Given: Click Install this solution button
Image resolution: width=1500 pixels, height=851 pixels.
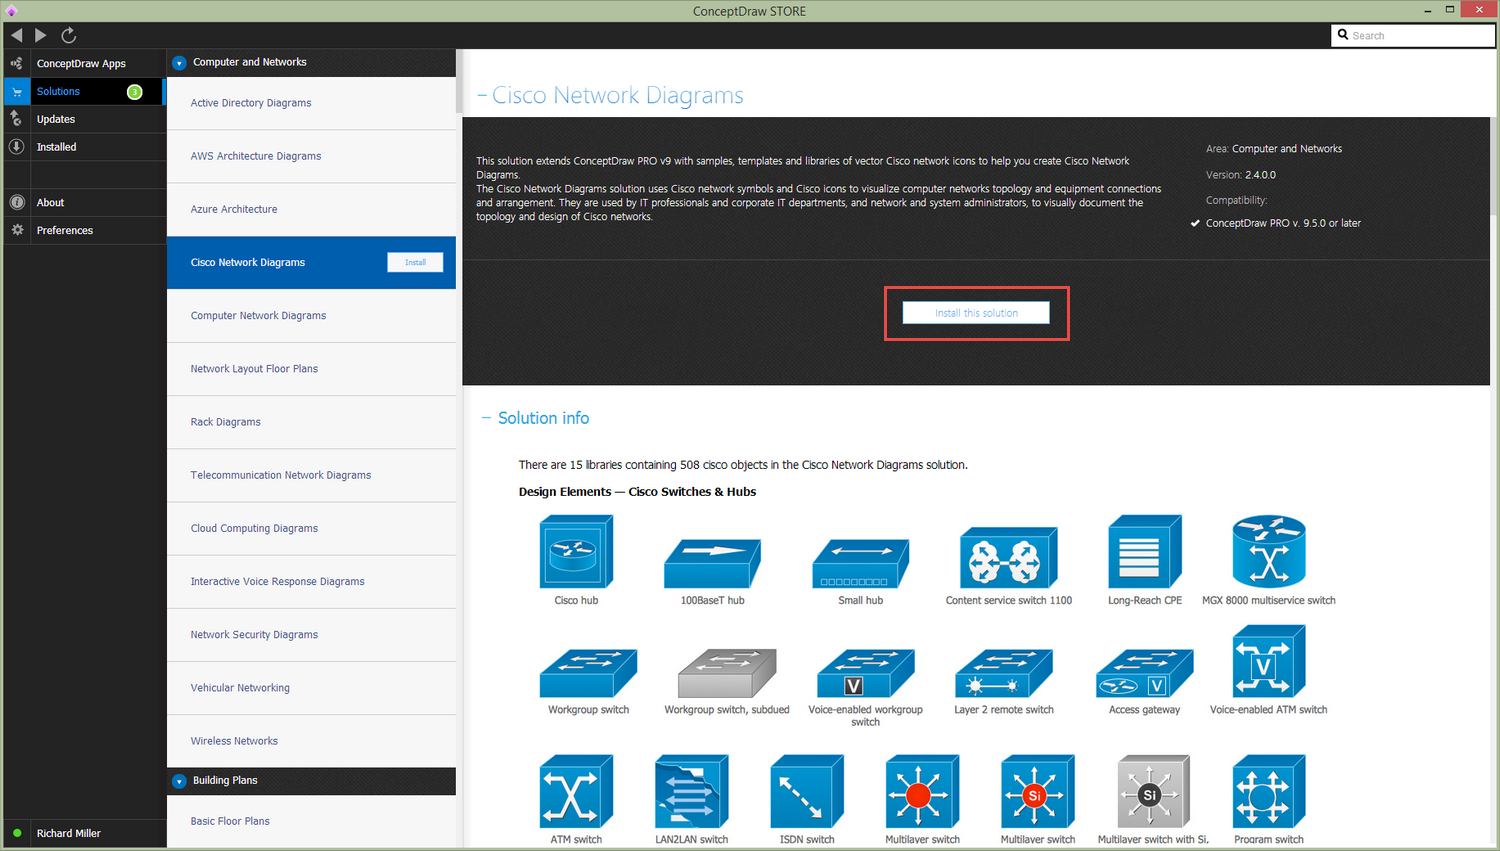Looking at the screenshot, I should pyautogui.click(x=976, y=313).
